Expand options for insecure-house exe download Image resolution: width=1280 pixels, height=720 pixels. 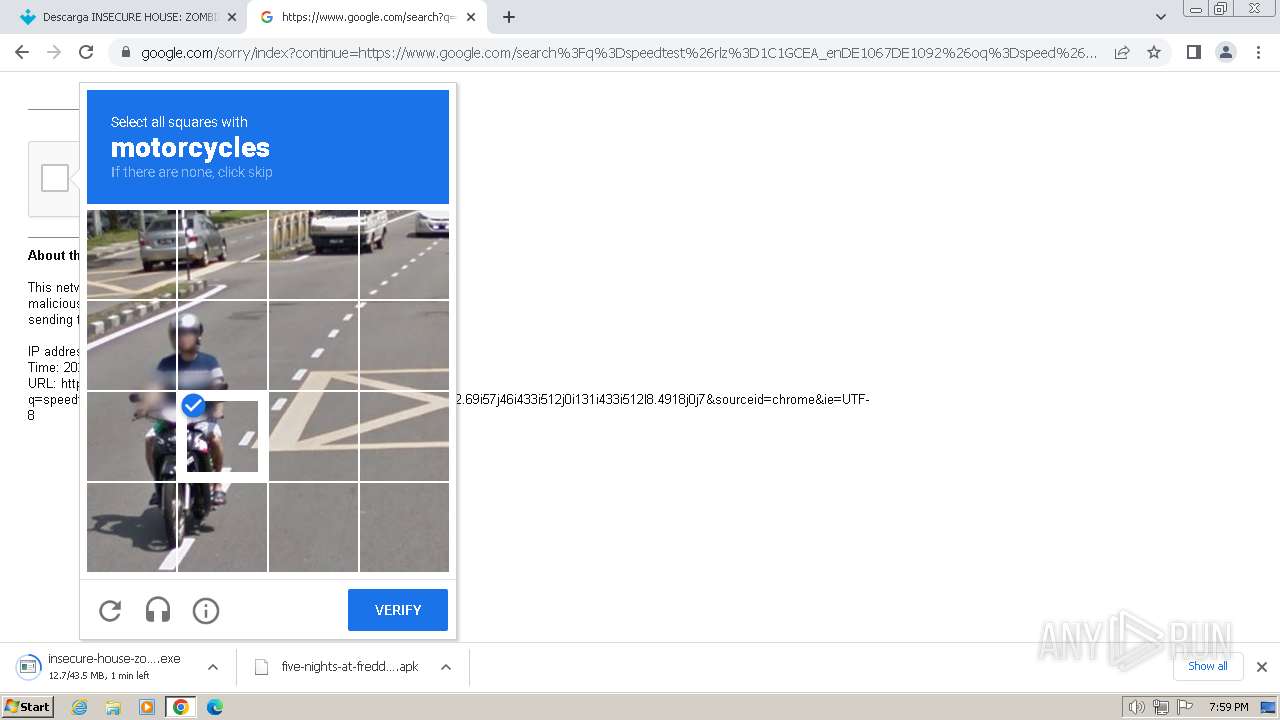(x=213, y=667)
